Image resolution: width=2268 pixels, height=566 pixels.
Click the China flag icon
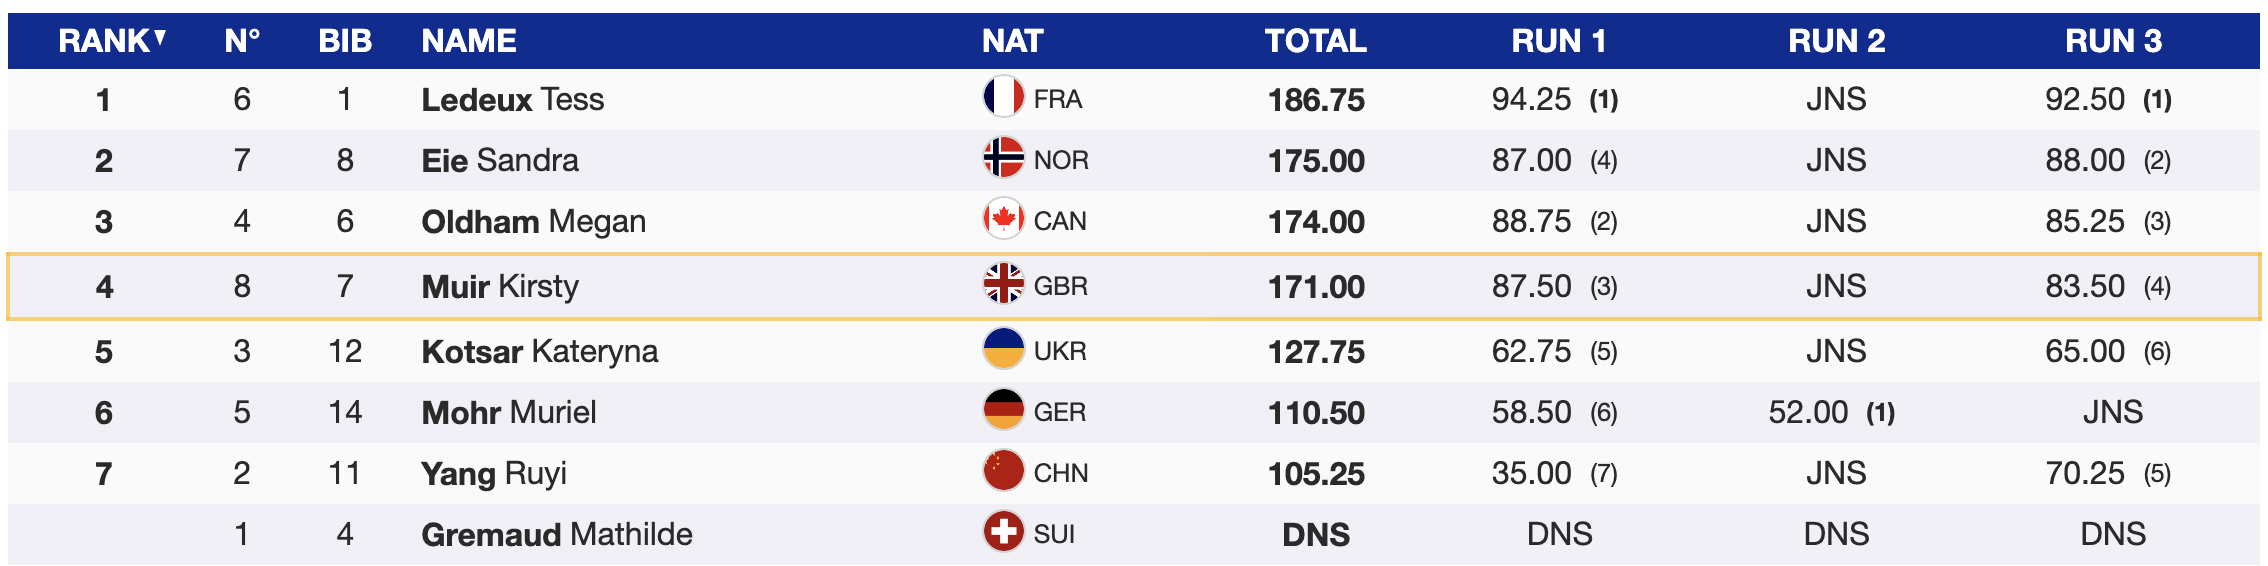click(1003, 472)
